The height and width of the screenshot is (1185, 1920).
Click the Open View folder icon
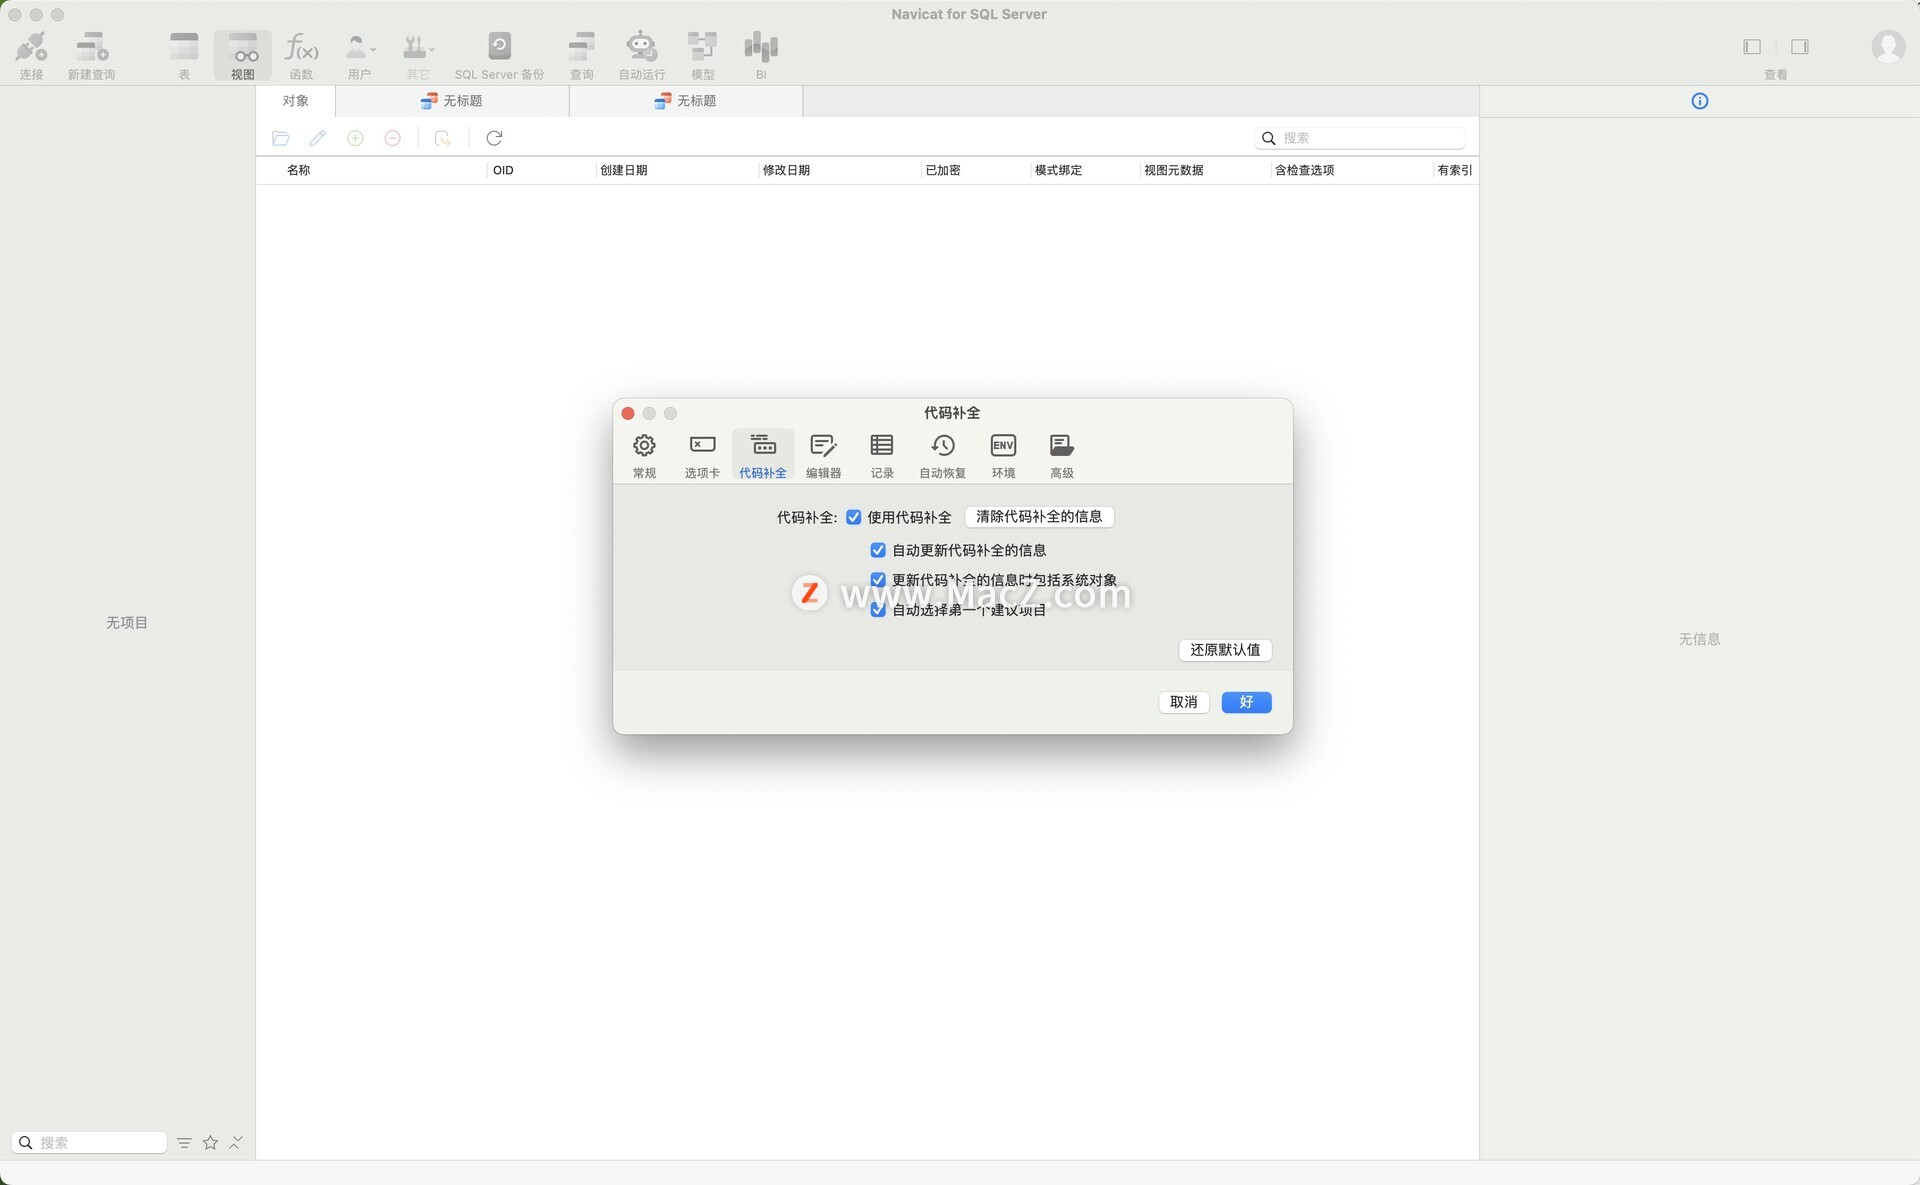(x=281, y=138)
